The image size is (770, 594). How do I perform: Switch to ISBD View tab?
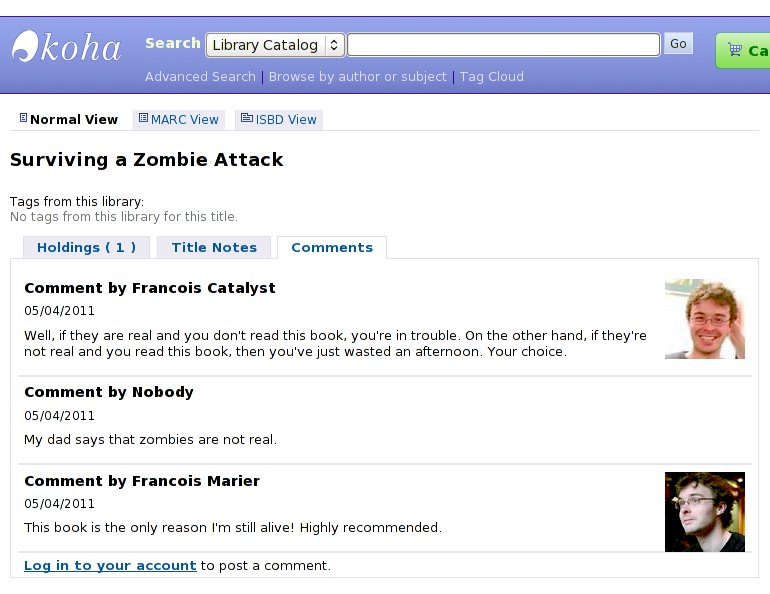[x=286, y=120]
